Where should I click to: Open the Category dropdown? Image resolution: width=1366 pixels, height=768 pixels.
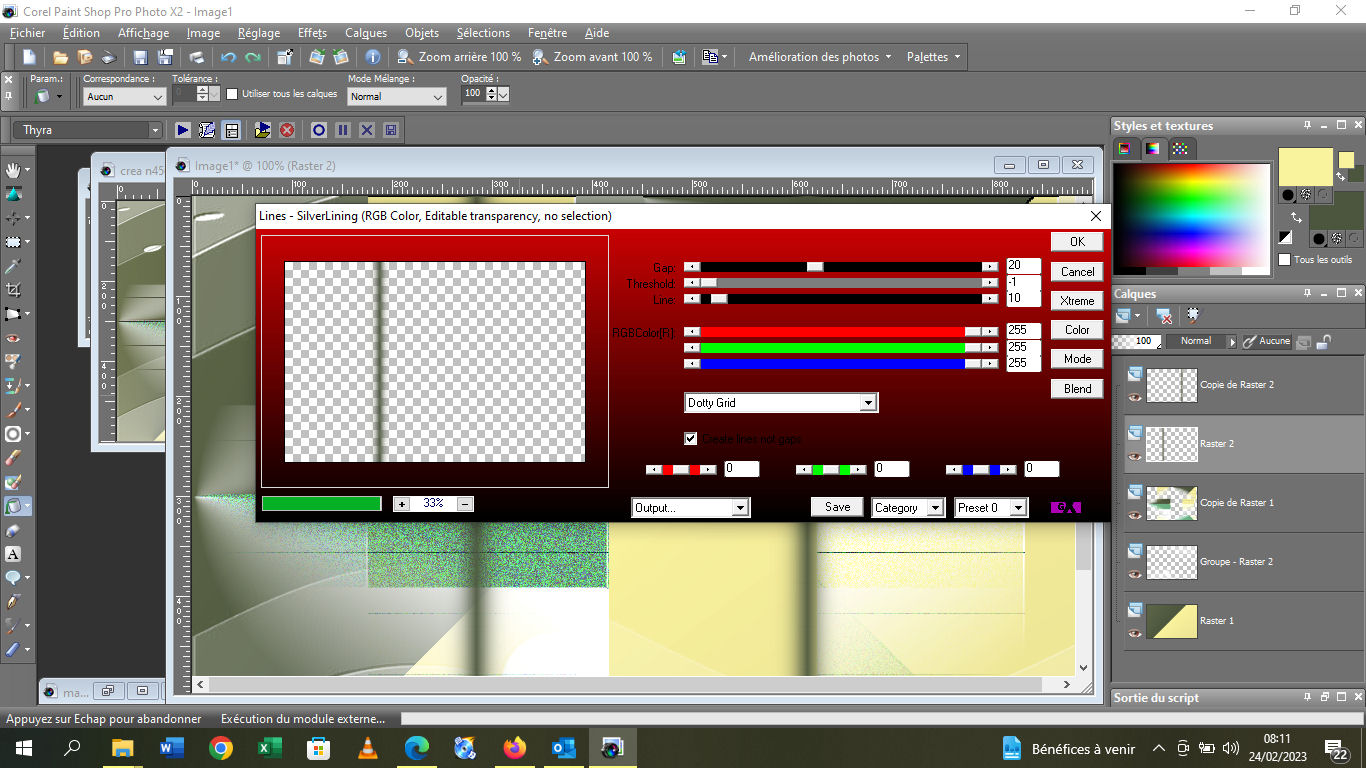click(908, 508)
